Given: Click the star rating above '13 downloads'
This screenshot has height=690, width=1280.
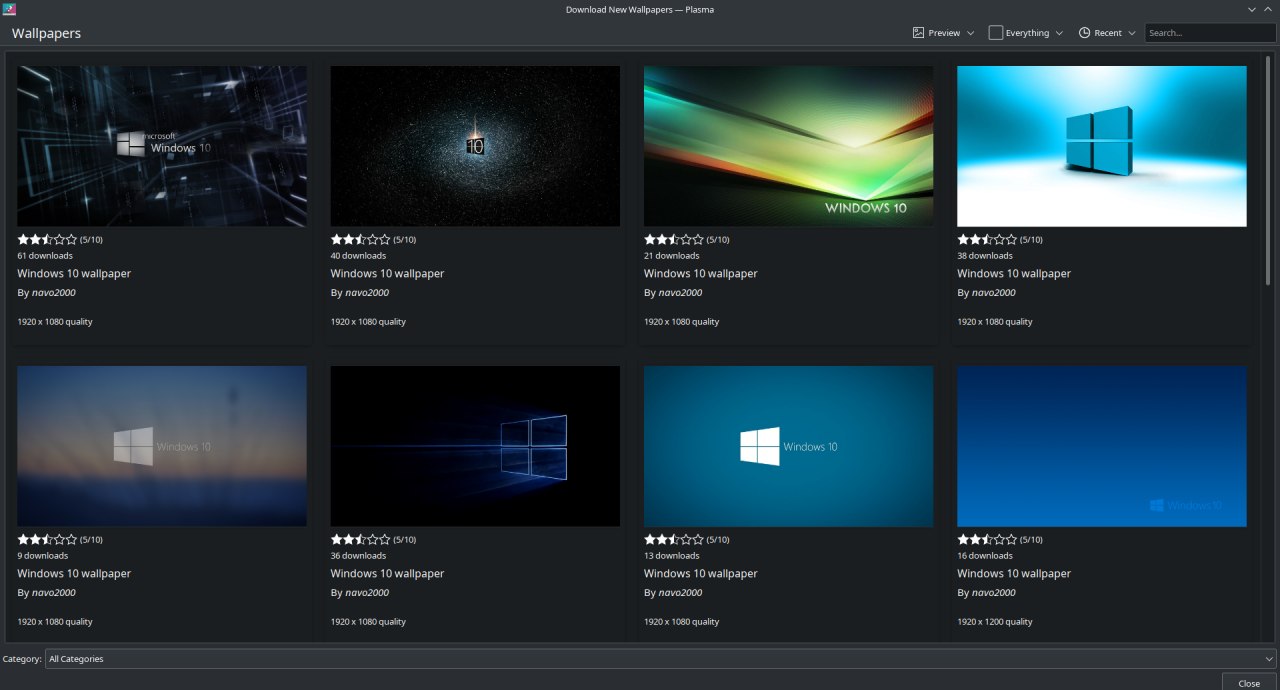Looking at the screenshot, I should (674, 539).
